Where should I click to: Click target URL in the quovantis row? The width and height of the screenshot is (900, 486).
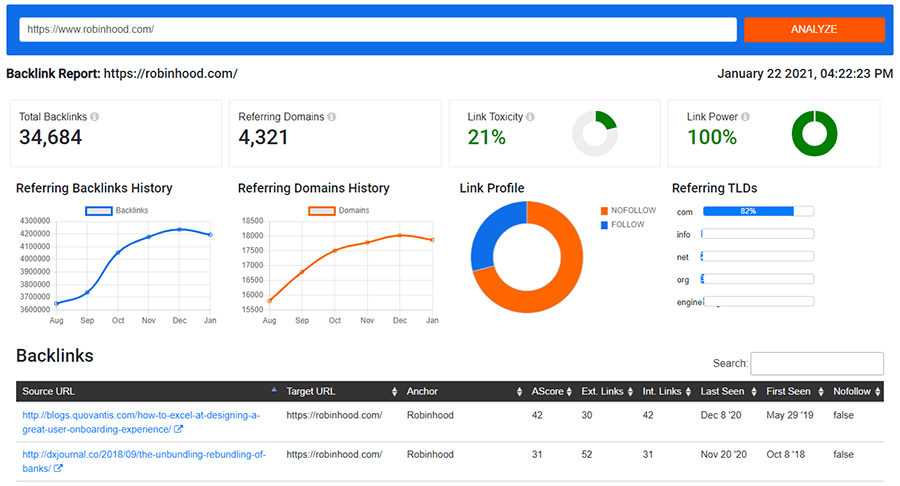[334, 415]
